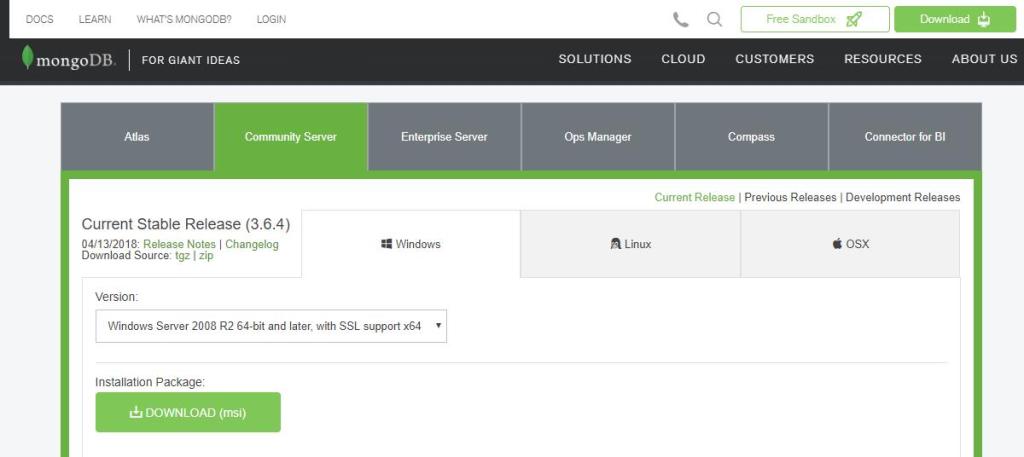1024x457 pixels.
Task: Download source as zip
Action: click(206, 255)
